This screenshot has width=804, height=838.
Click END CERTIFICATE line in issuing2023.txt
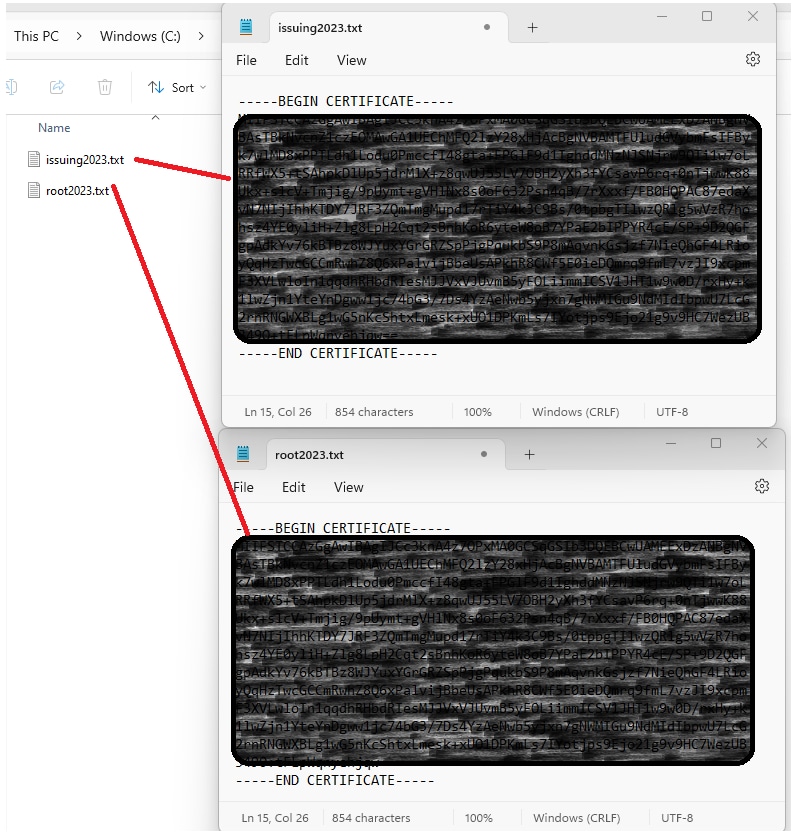point(338,353)
